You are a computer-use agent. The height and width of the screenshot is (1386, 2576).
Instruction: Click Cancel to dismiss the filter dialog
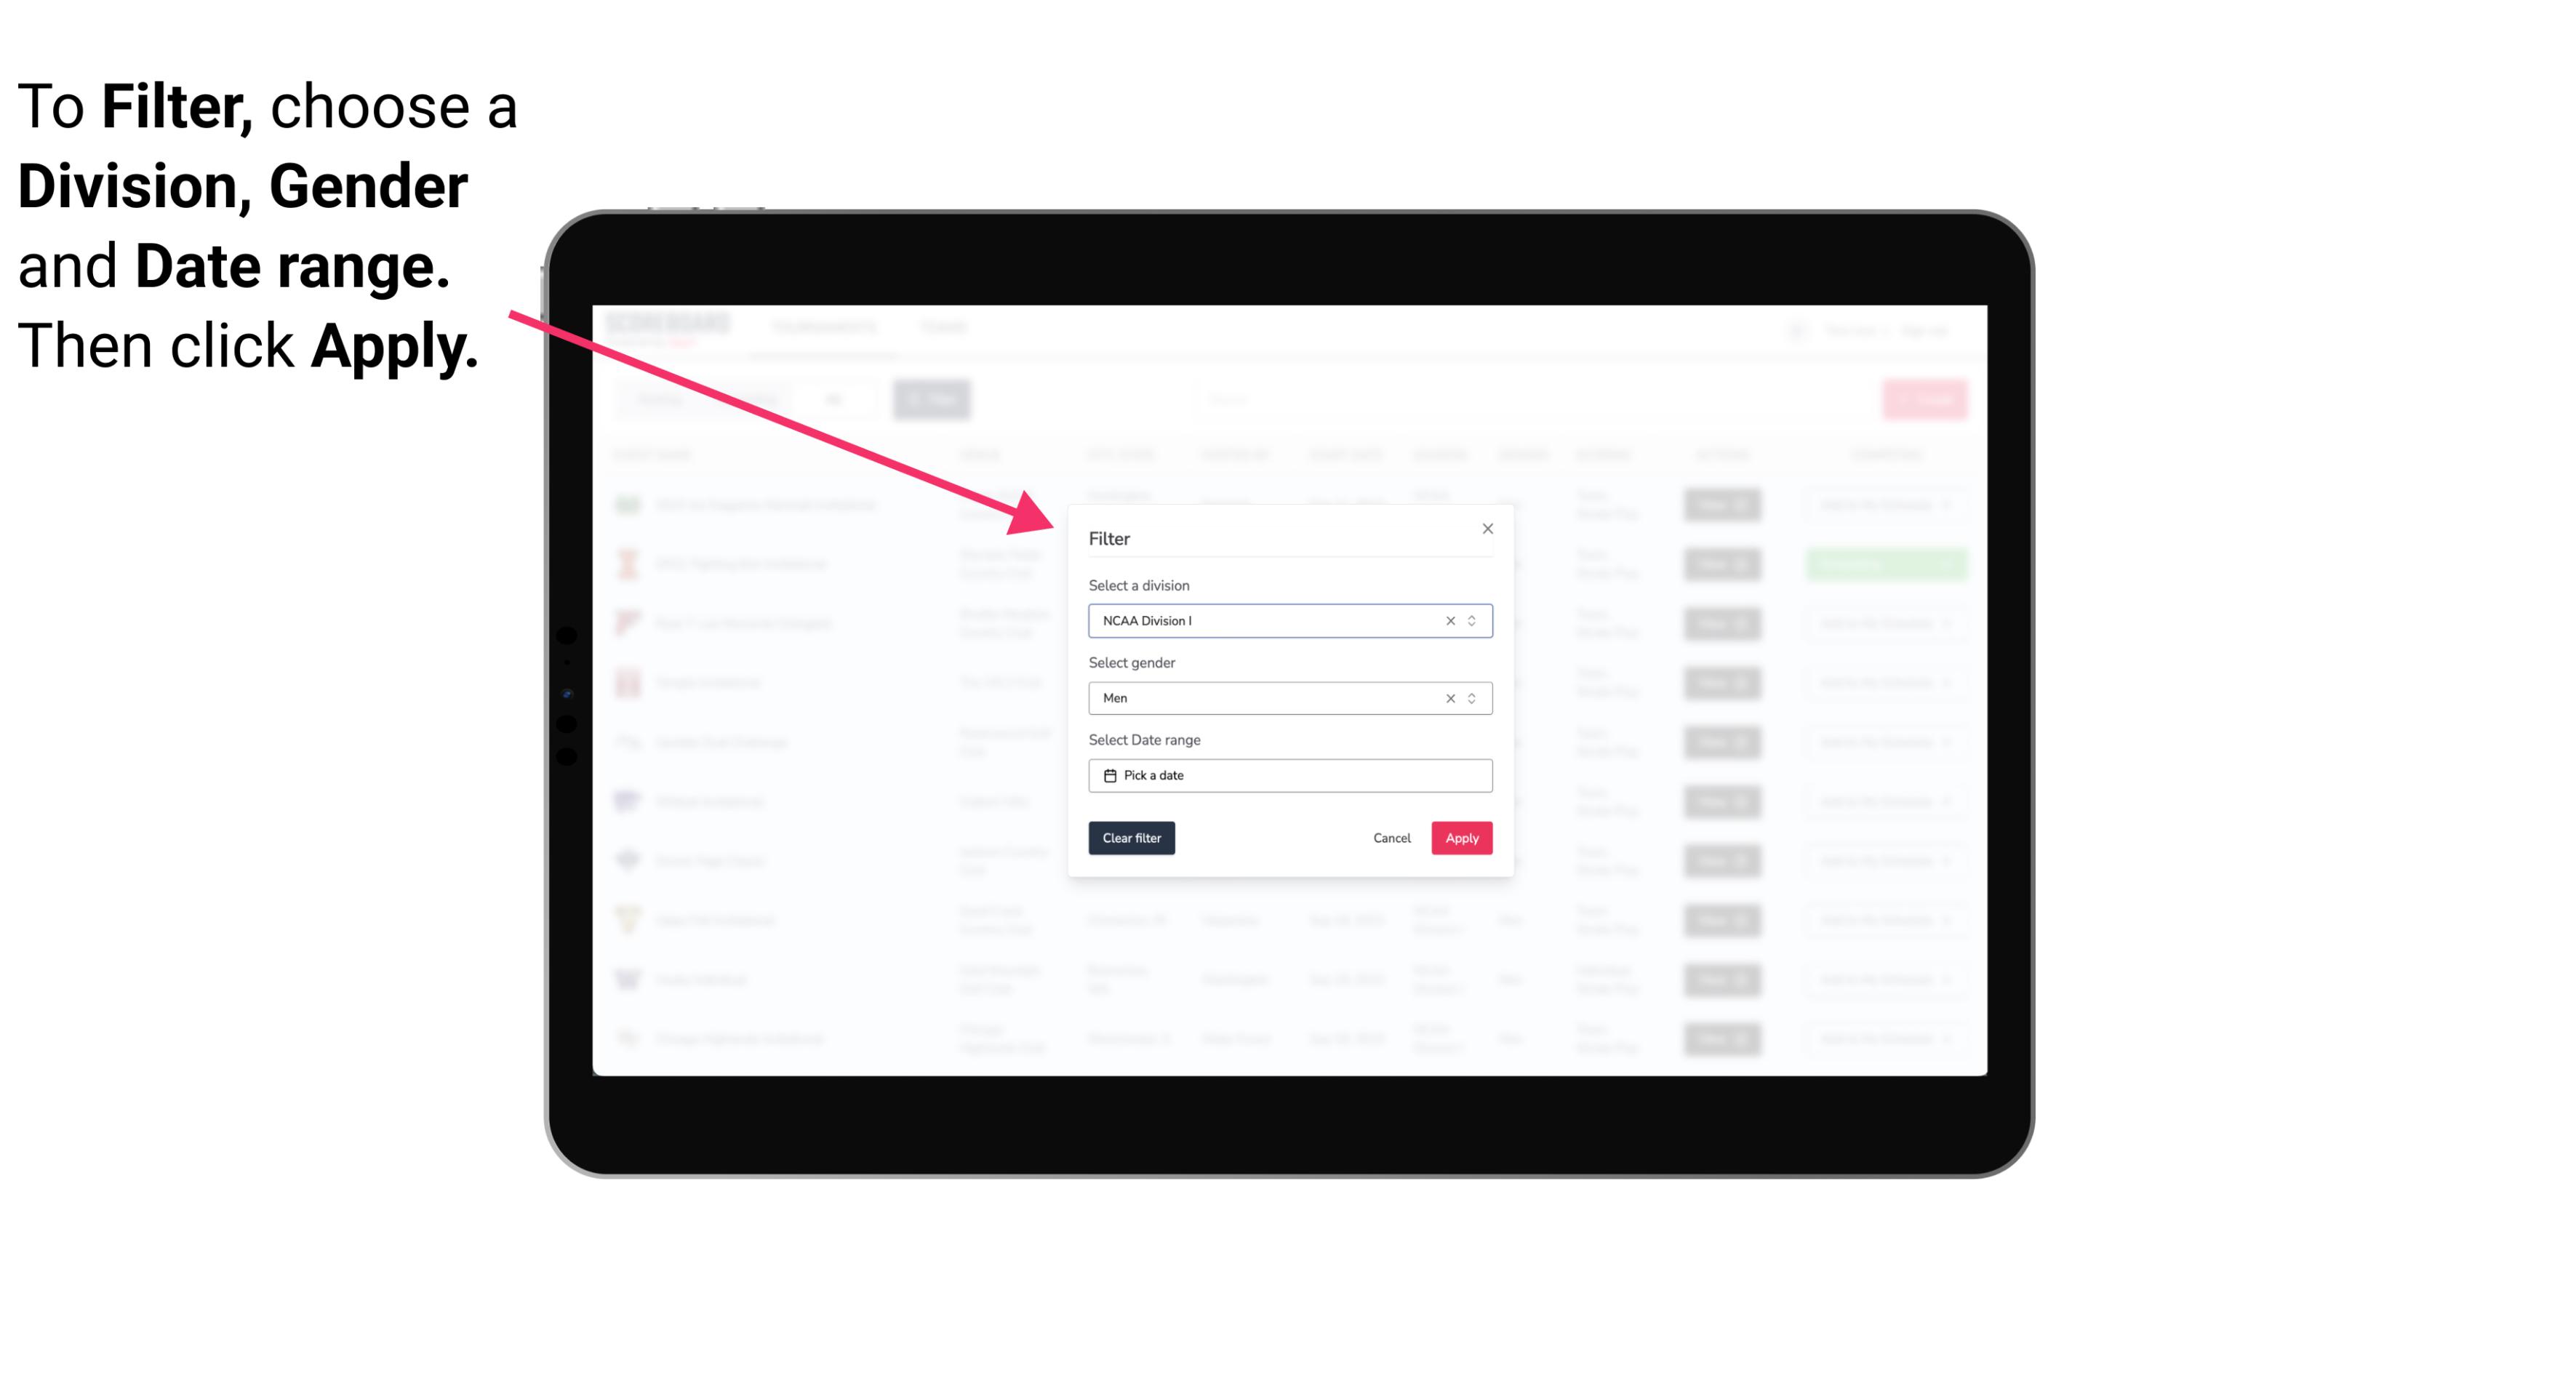(x=1393, y=838)
